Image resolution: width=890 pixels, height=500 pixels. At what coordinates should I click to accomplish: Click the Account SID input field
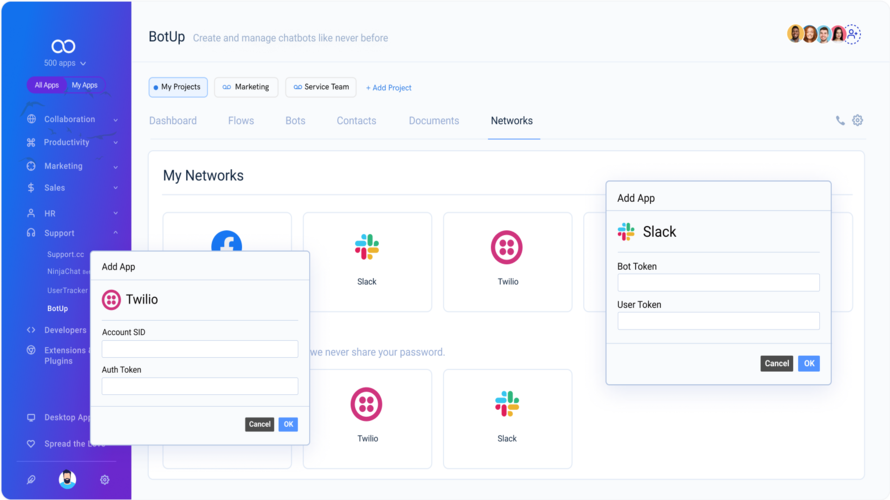tap(200, 348)
